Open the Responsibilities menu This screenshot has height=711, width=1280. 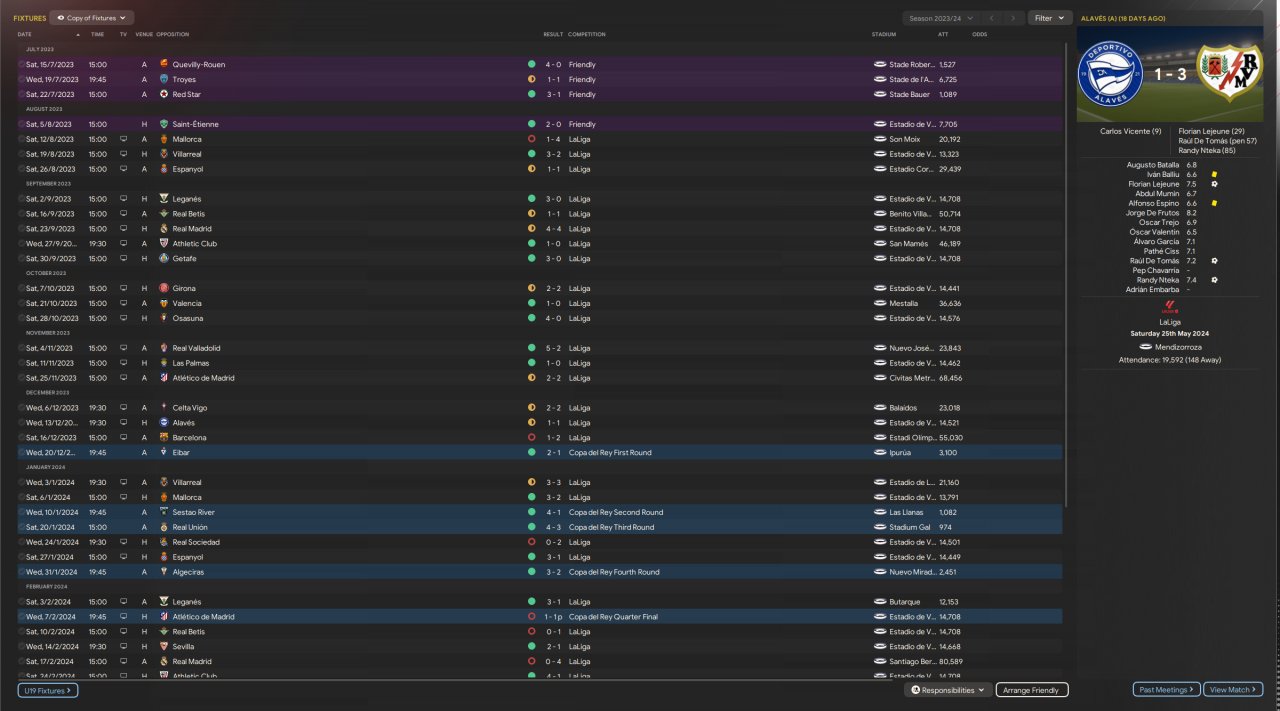click(948, 690)
